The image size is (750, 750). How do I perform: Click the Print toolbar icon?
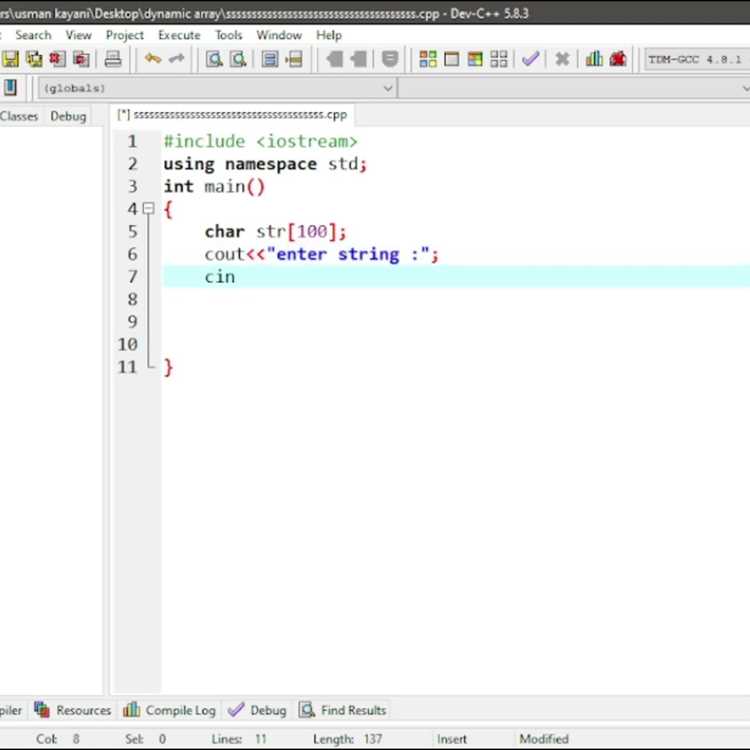(113, 59)
